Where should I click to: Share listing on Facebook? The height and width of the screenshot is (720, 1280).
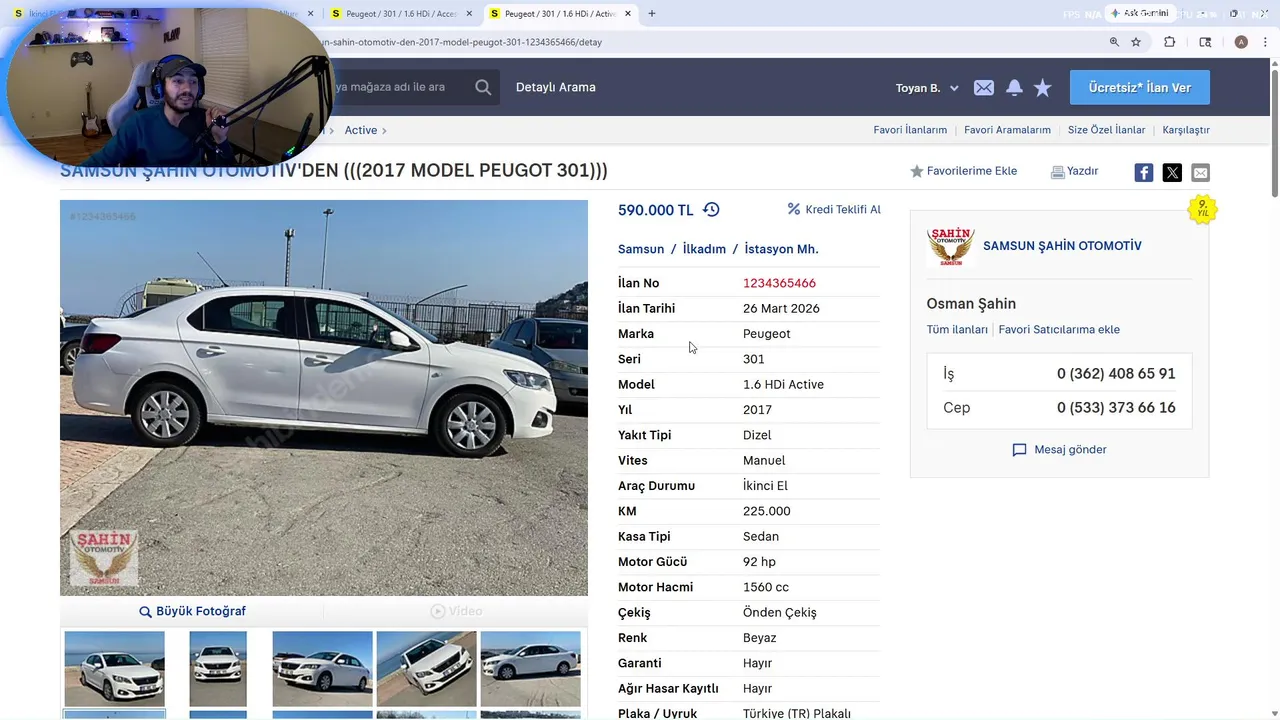(x=1144, y=172)
